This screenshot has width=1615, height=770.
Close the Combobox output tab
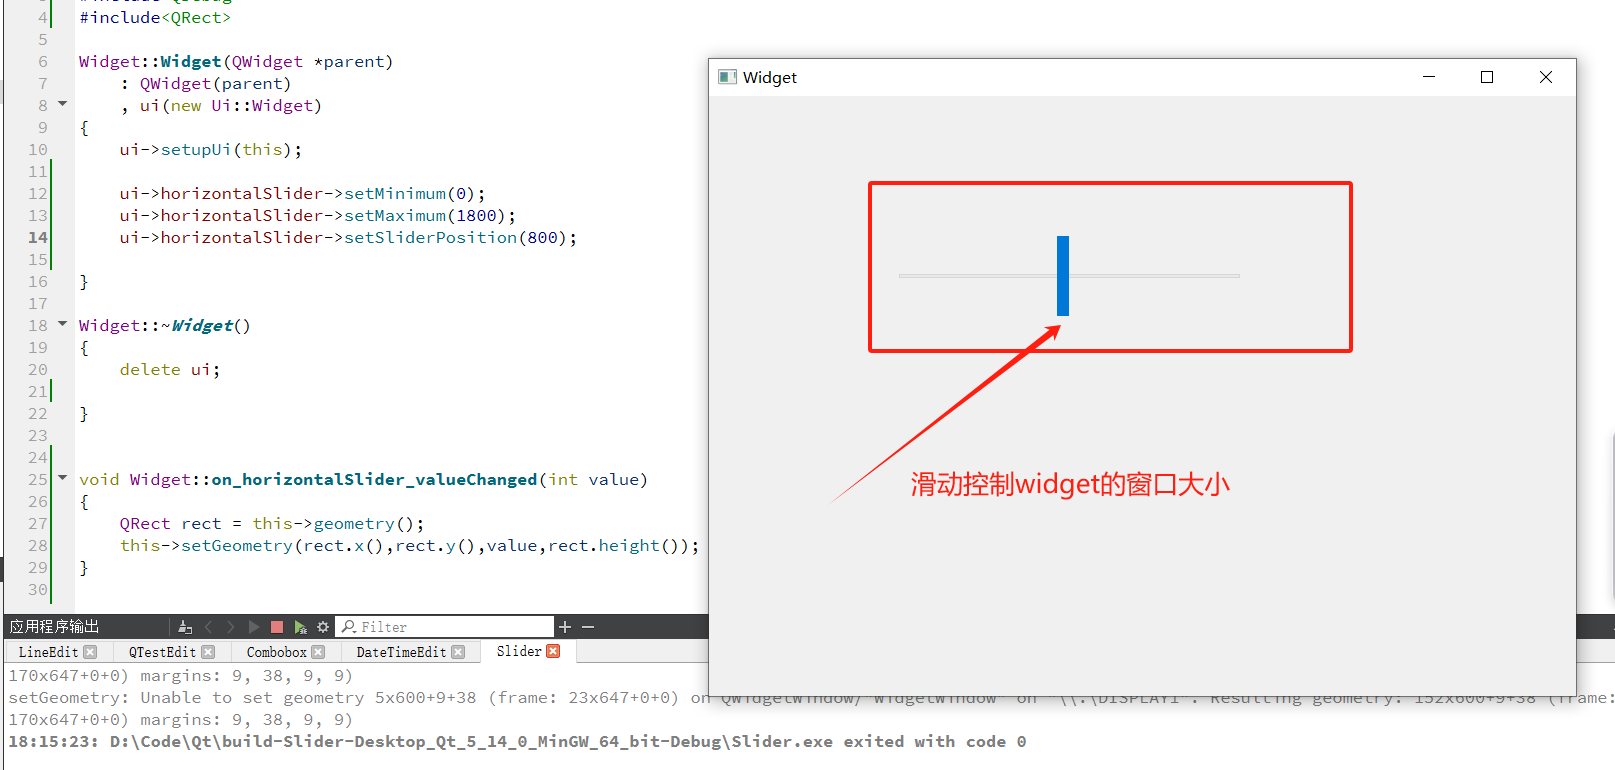(x=318, y=652)
